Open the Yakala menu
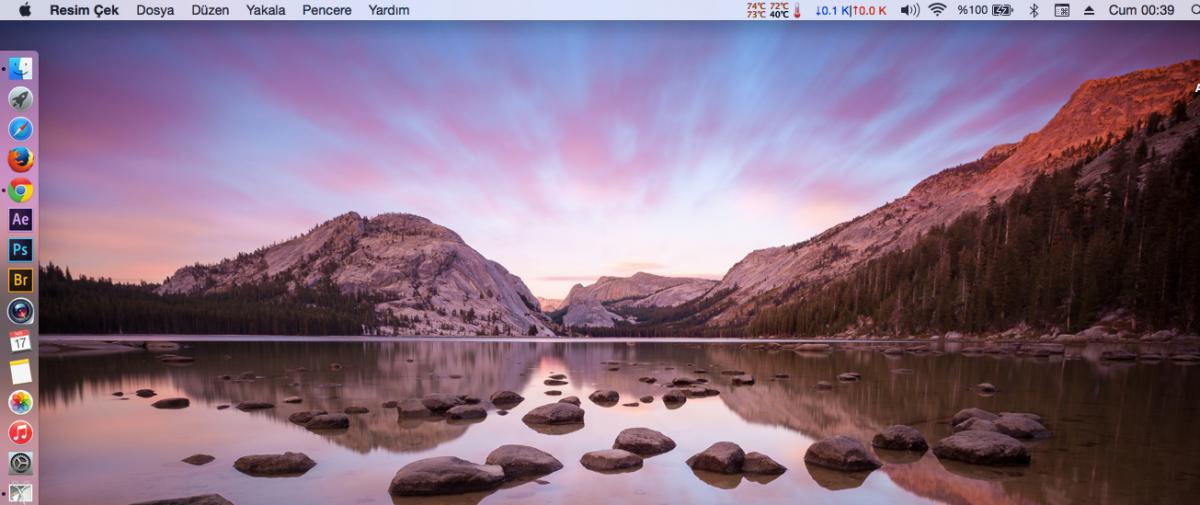Screen dimensions: 1200x505 click(265, 10)
